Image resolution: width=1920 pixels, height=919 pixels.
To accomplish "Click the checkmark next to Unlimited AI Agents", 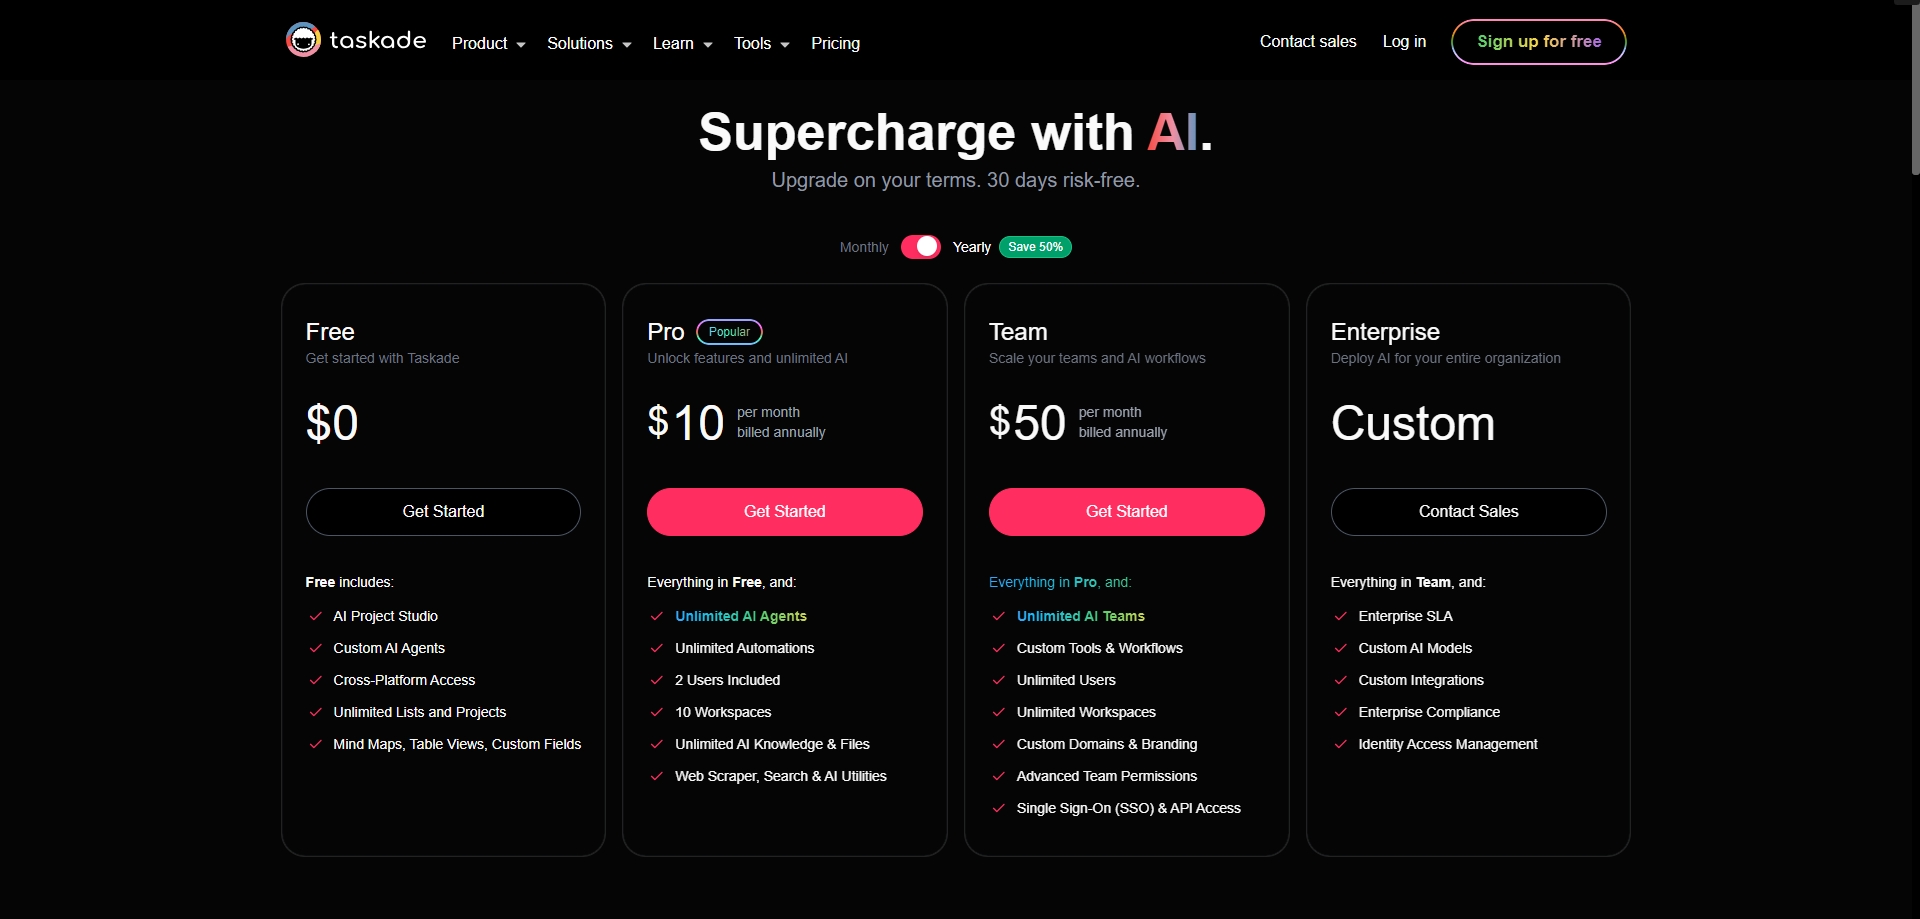I will [x=657, y=617].
